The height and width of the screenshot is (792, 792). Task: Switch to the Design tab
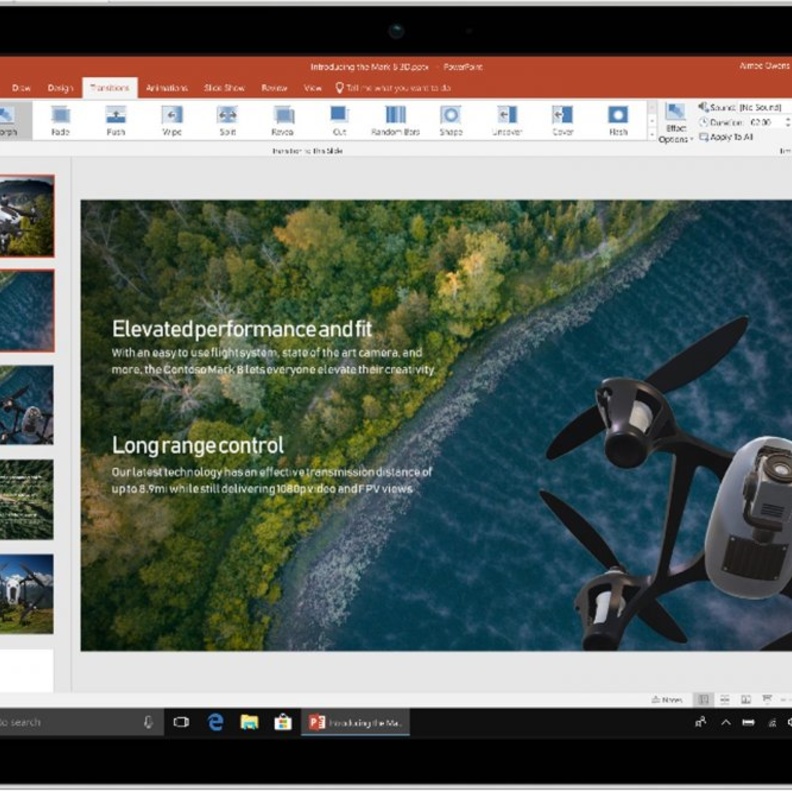pyautogui.click(x=61, y=88)
